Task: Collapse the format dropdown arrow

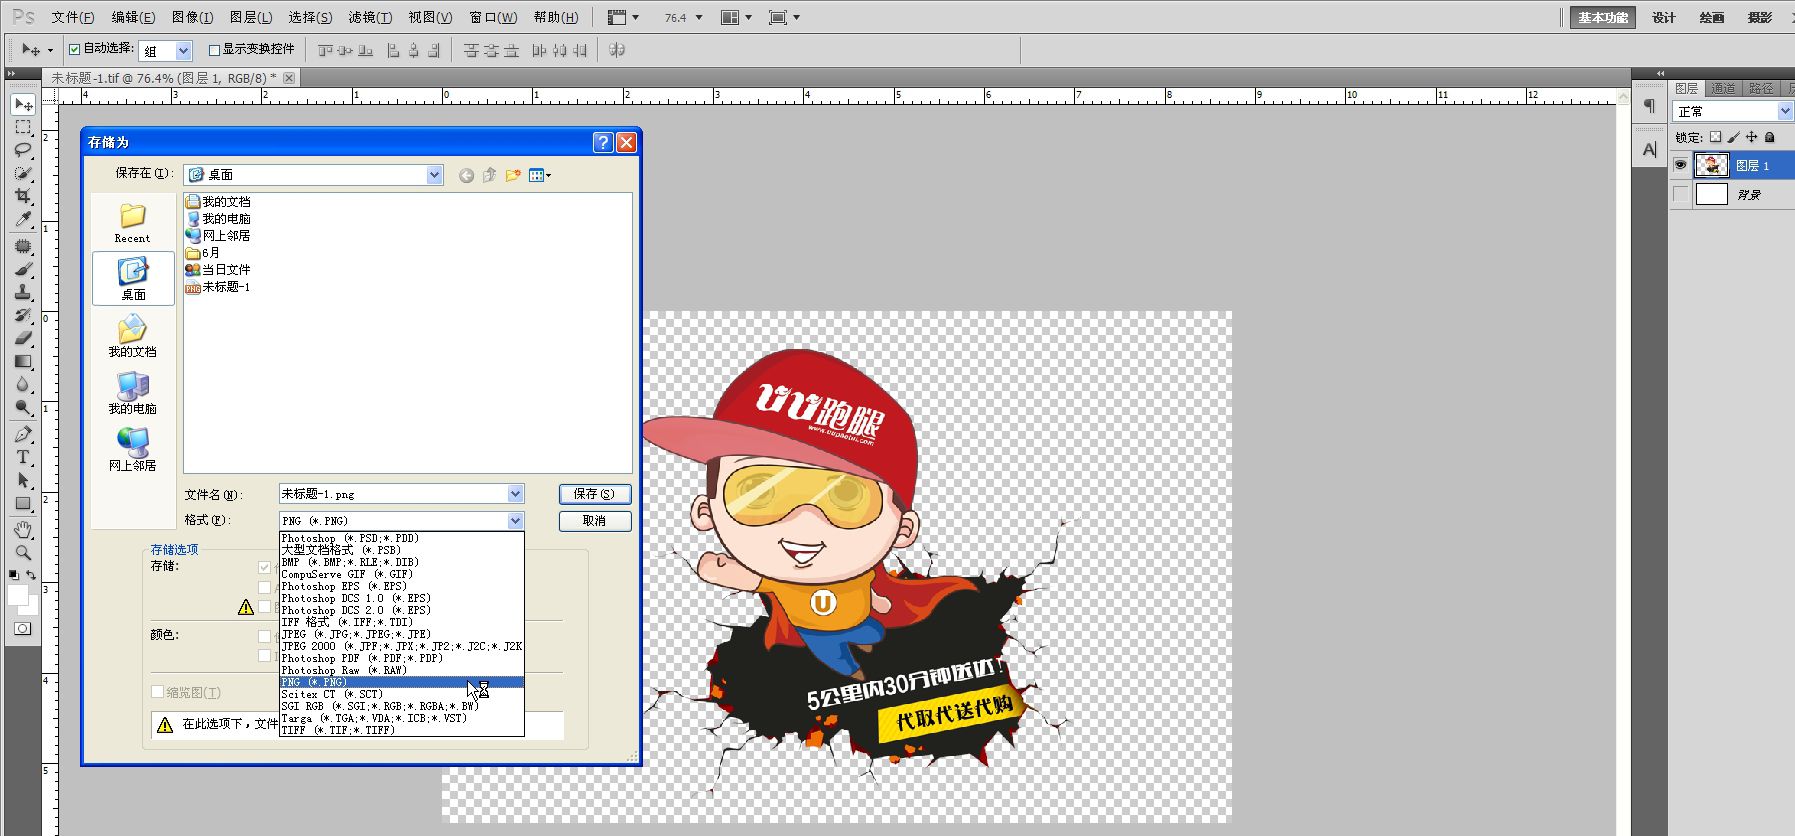Action: click(x=515, y=521)
